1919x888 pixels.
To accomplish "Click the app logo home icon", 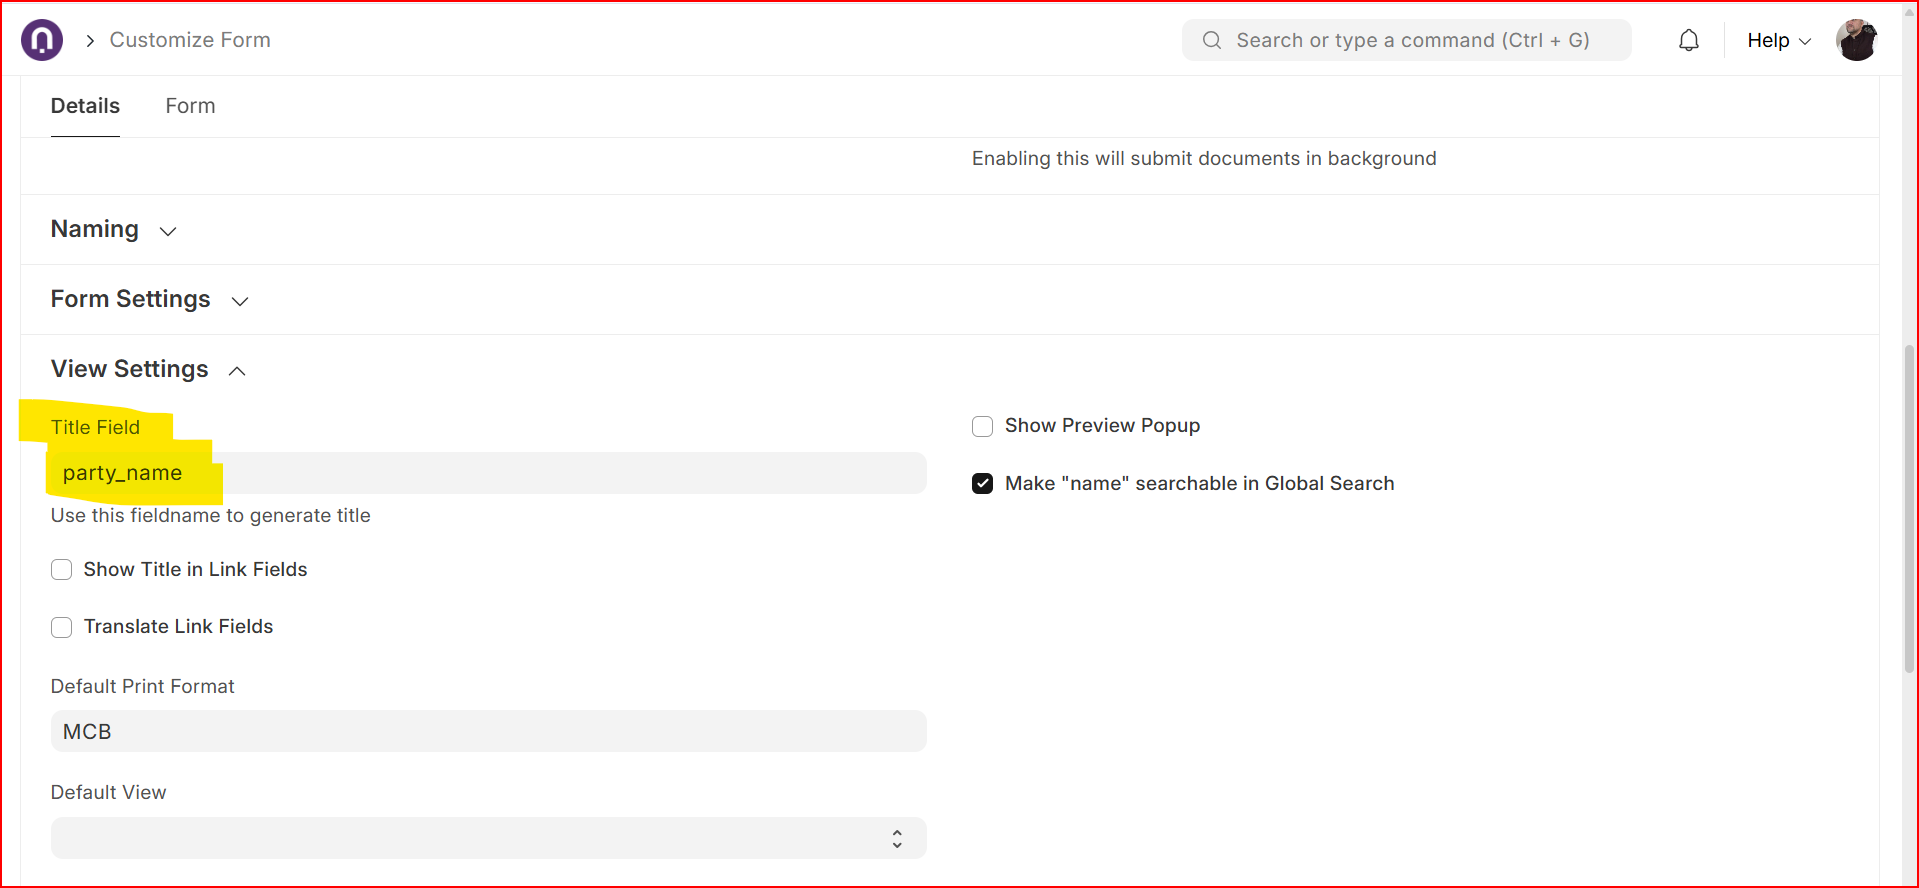I will tap(42, 40).
